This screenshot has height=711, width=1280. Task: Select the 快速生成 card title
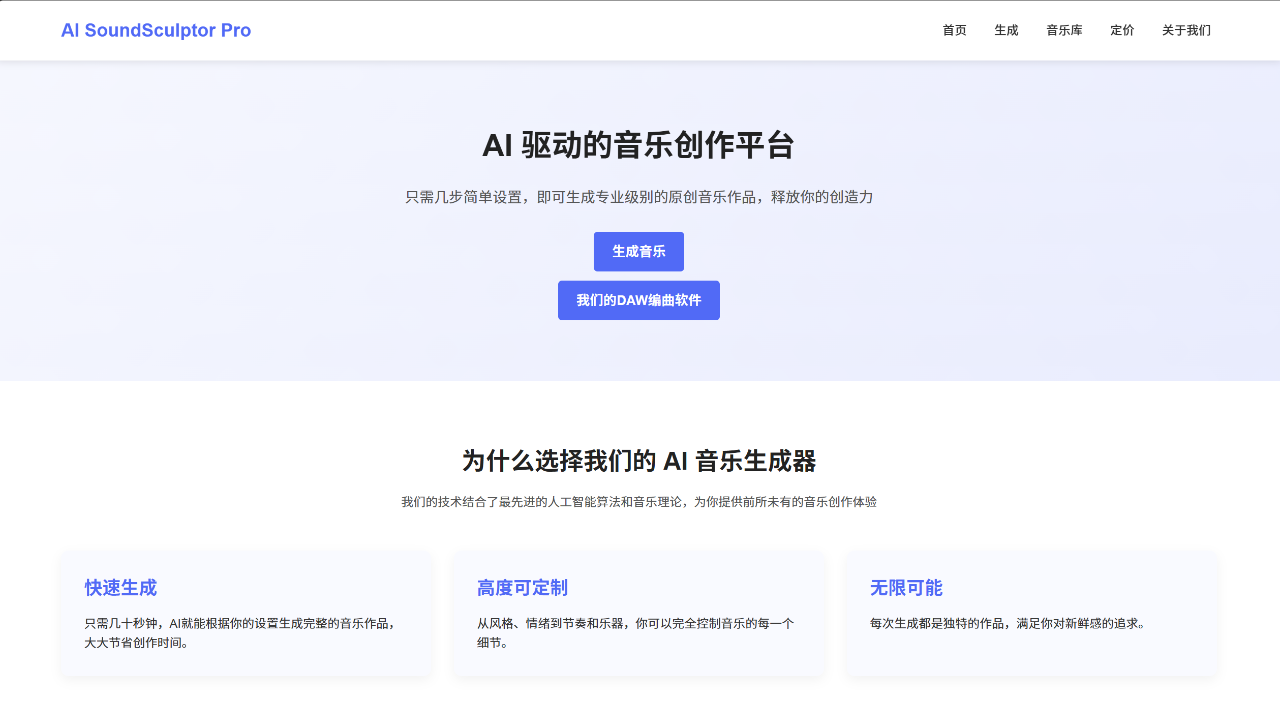pos(121,588)
